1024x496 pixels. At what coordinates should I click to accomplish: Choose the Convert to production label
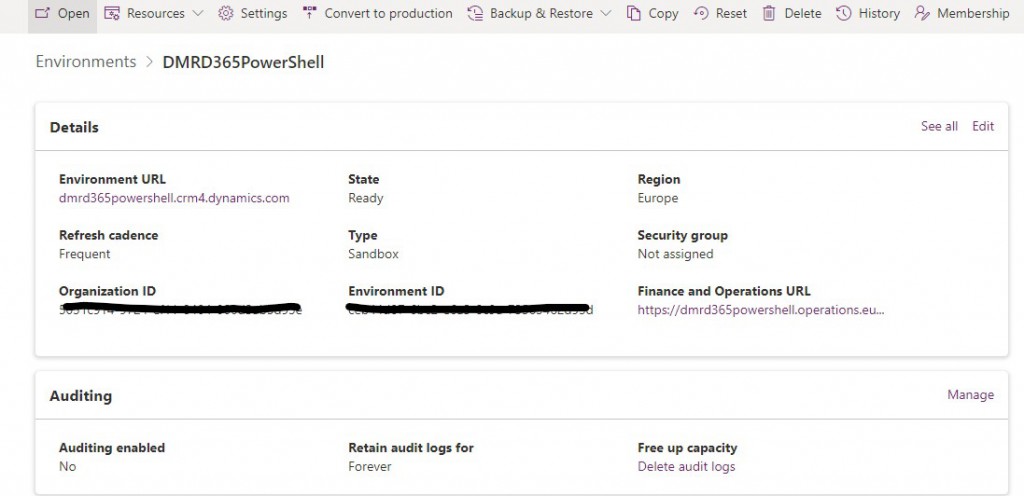[x=389, y=13]
